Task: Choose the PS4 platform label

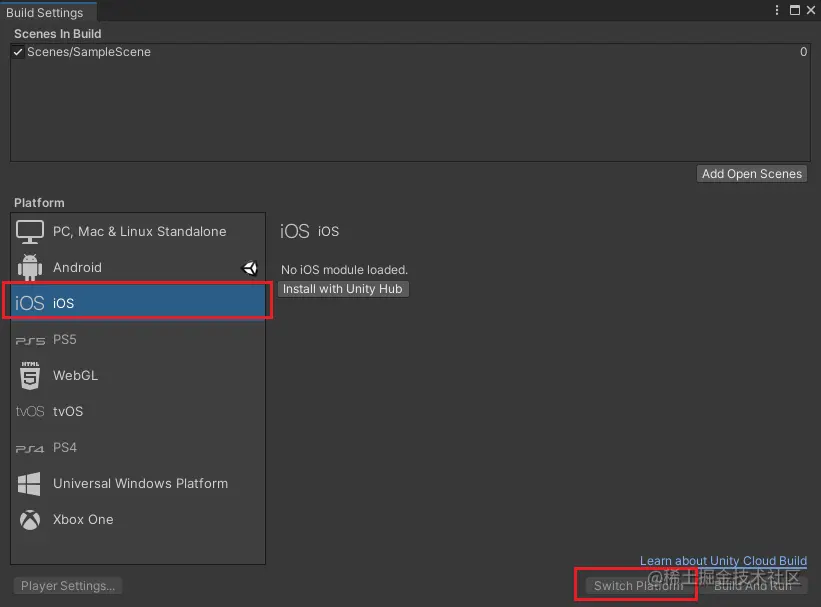Action: coord(65,447)
